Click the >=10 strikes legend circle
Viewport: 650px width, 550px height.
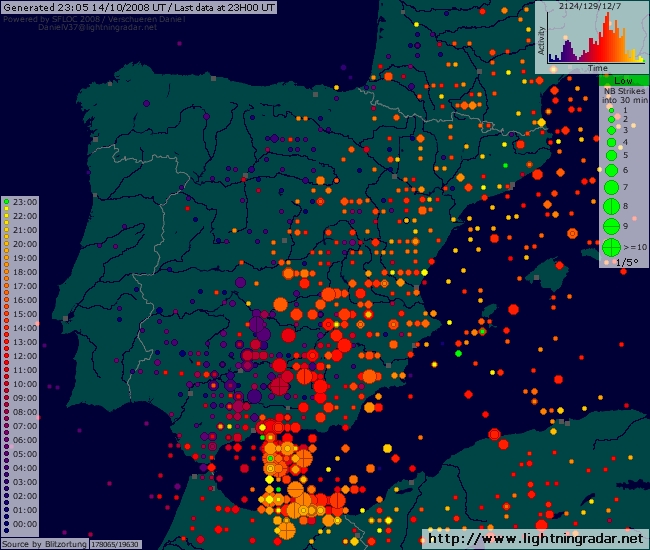pyautogui.click(x=610, y=246)
